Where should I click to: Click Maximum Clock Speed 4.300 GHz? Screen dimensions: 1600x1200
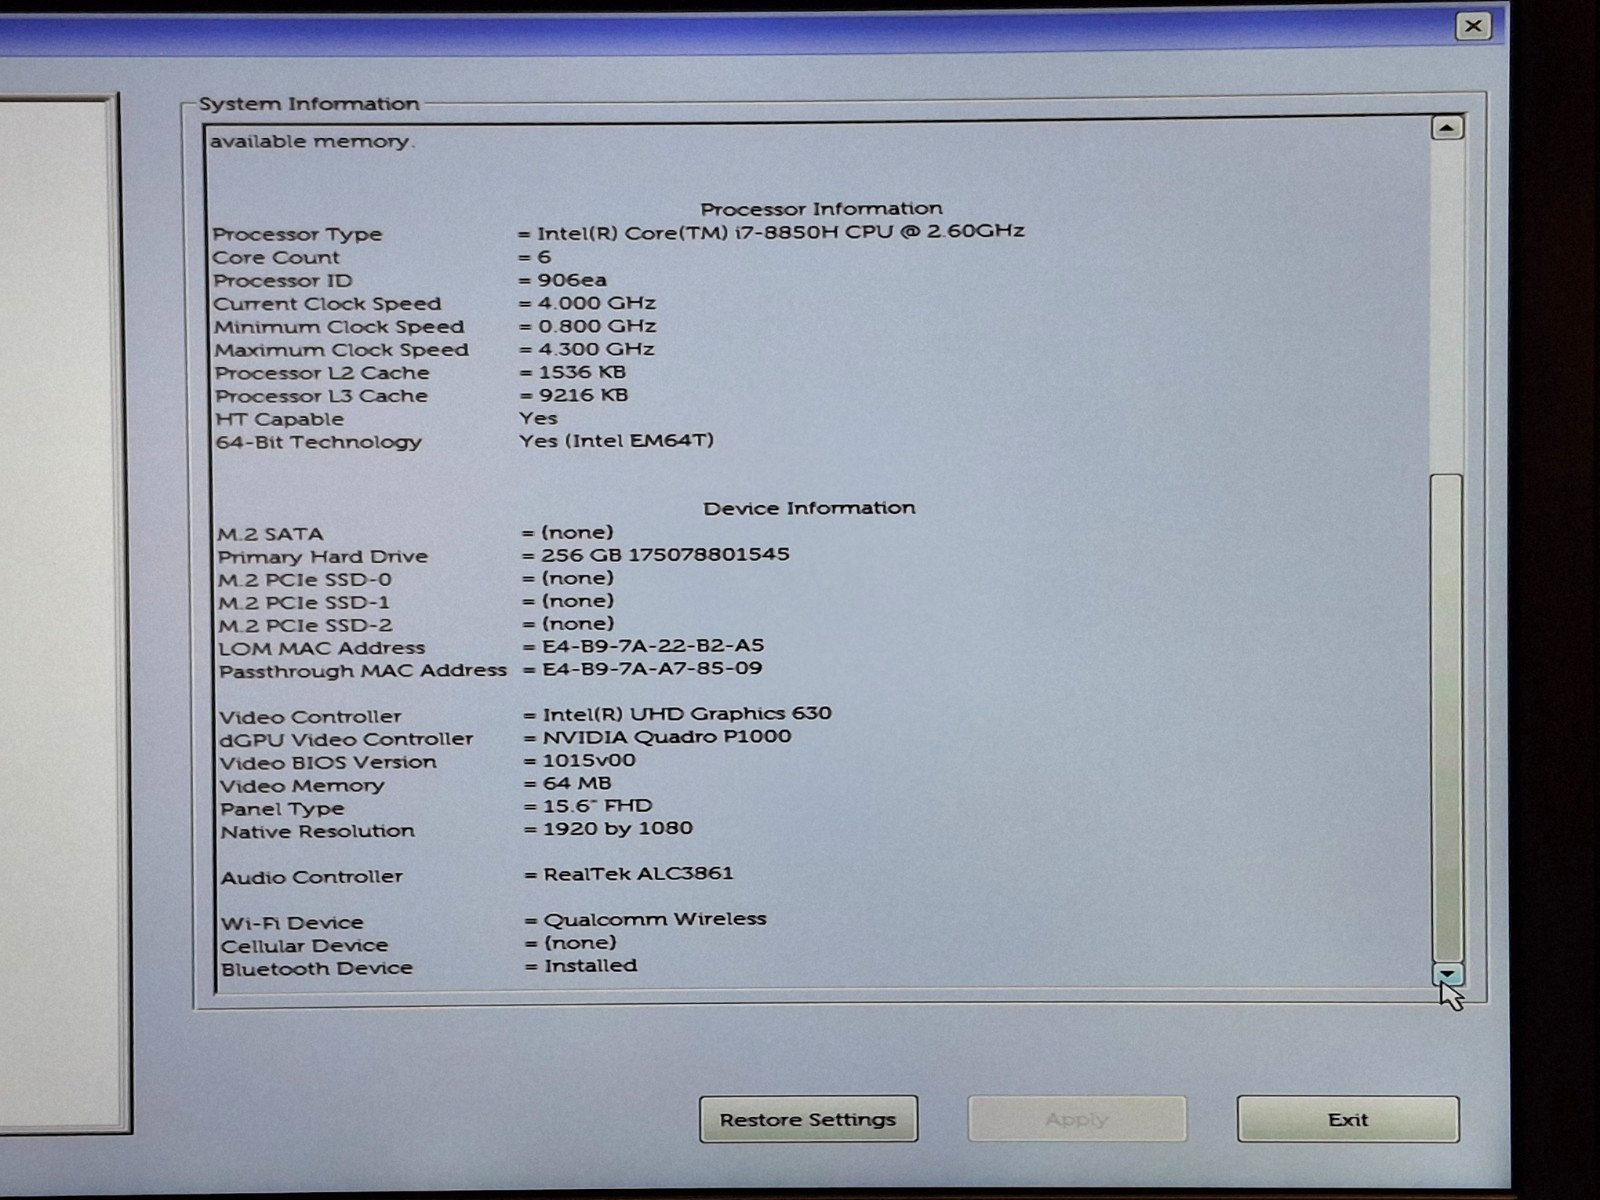tap(596, 349)
